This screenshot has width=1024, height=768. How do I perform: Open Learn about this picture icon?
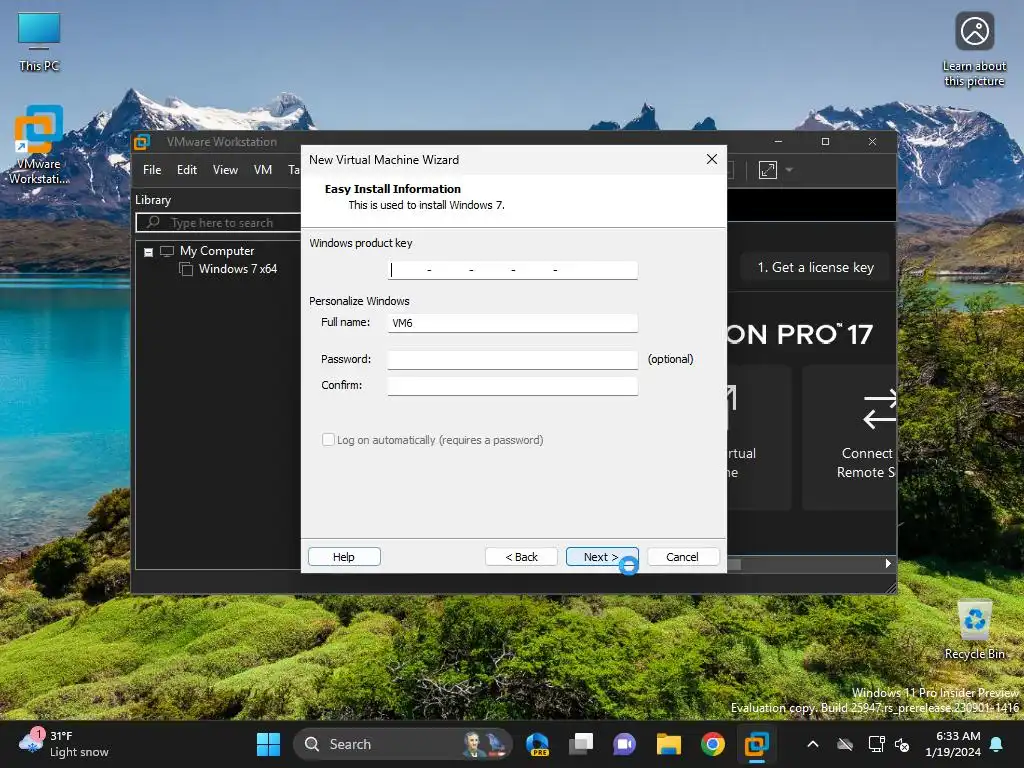tap(974, 49)
